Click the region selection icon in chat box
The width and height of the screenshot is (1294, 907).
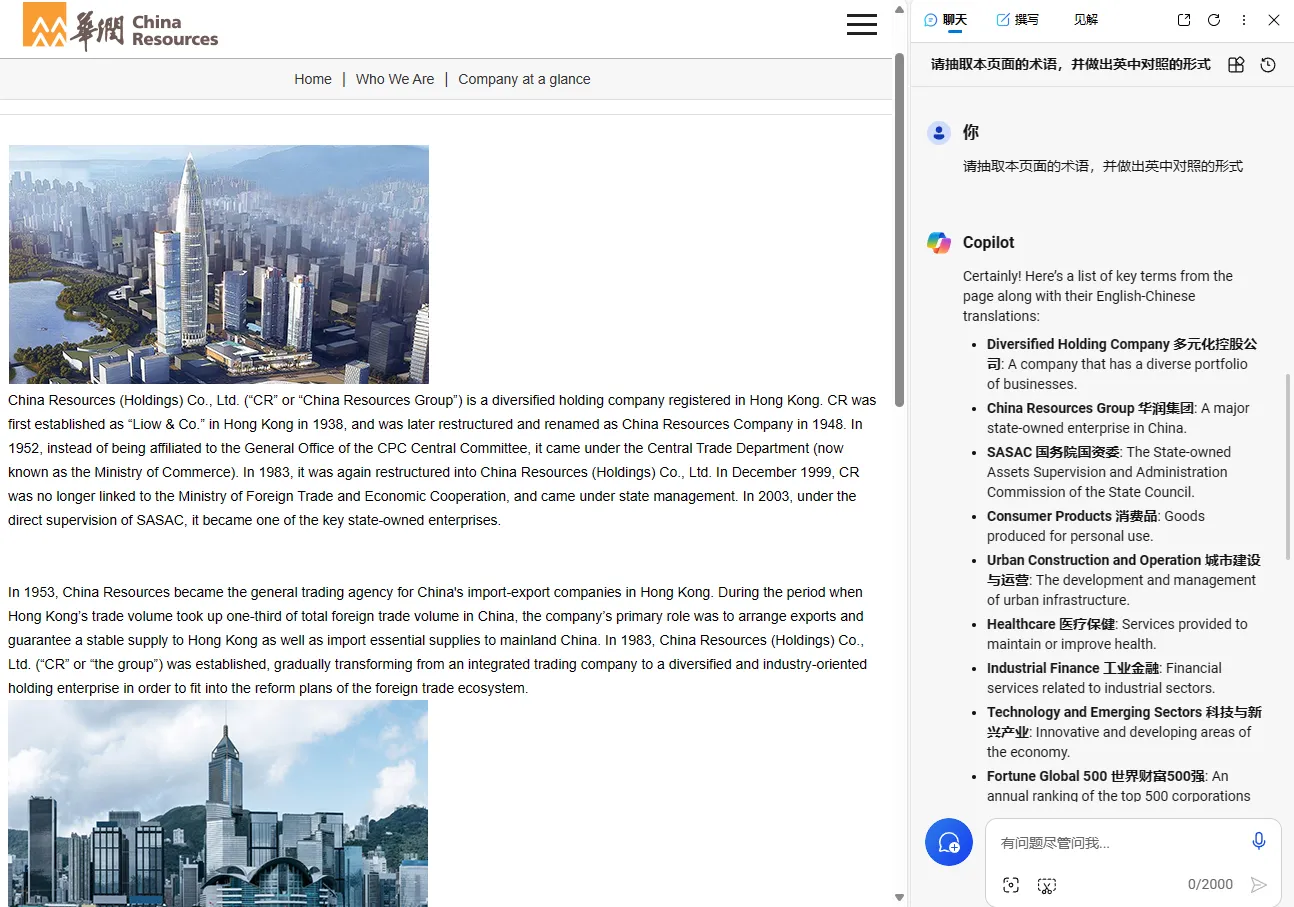click(1047, 885)
